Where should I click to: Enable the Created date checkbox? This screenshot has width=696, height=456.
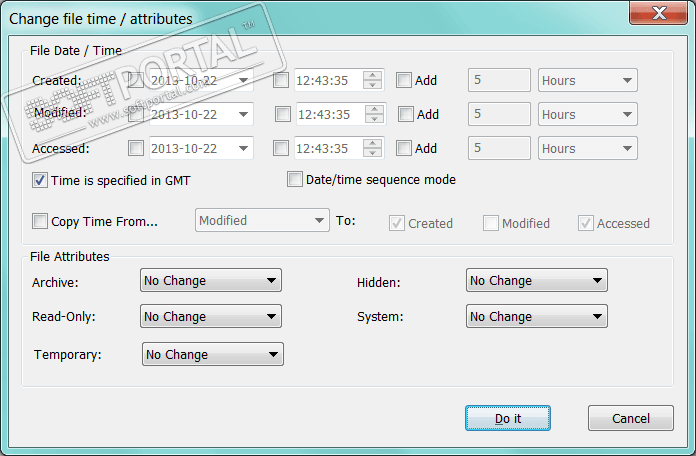click(x=135, y=80)
